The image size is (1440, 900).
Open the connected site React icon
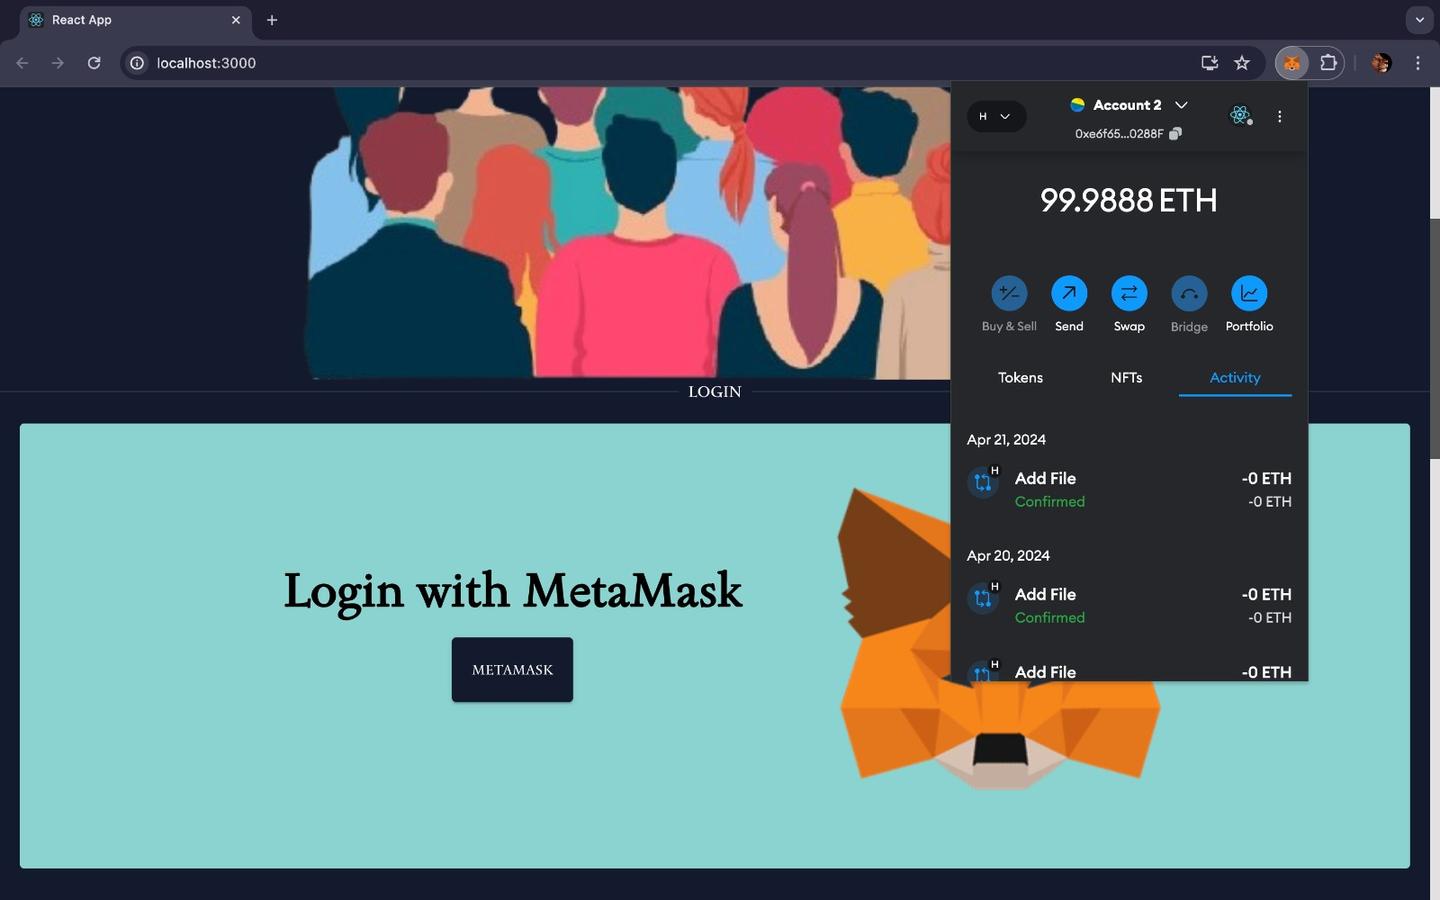click(x=1240, y=116)
